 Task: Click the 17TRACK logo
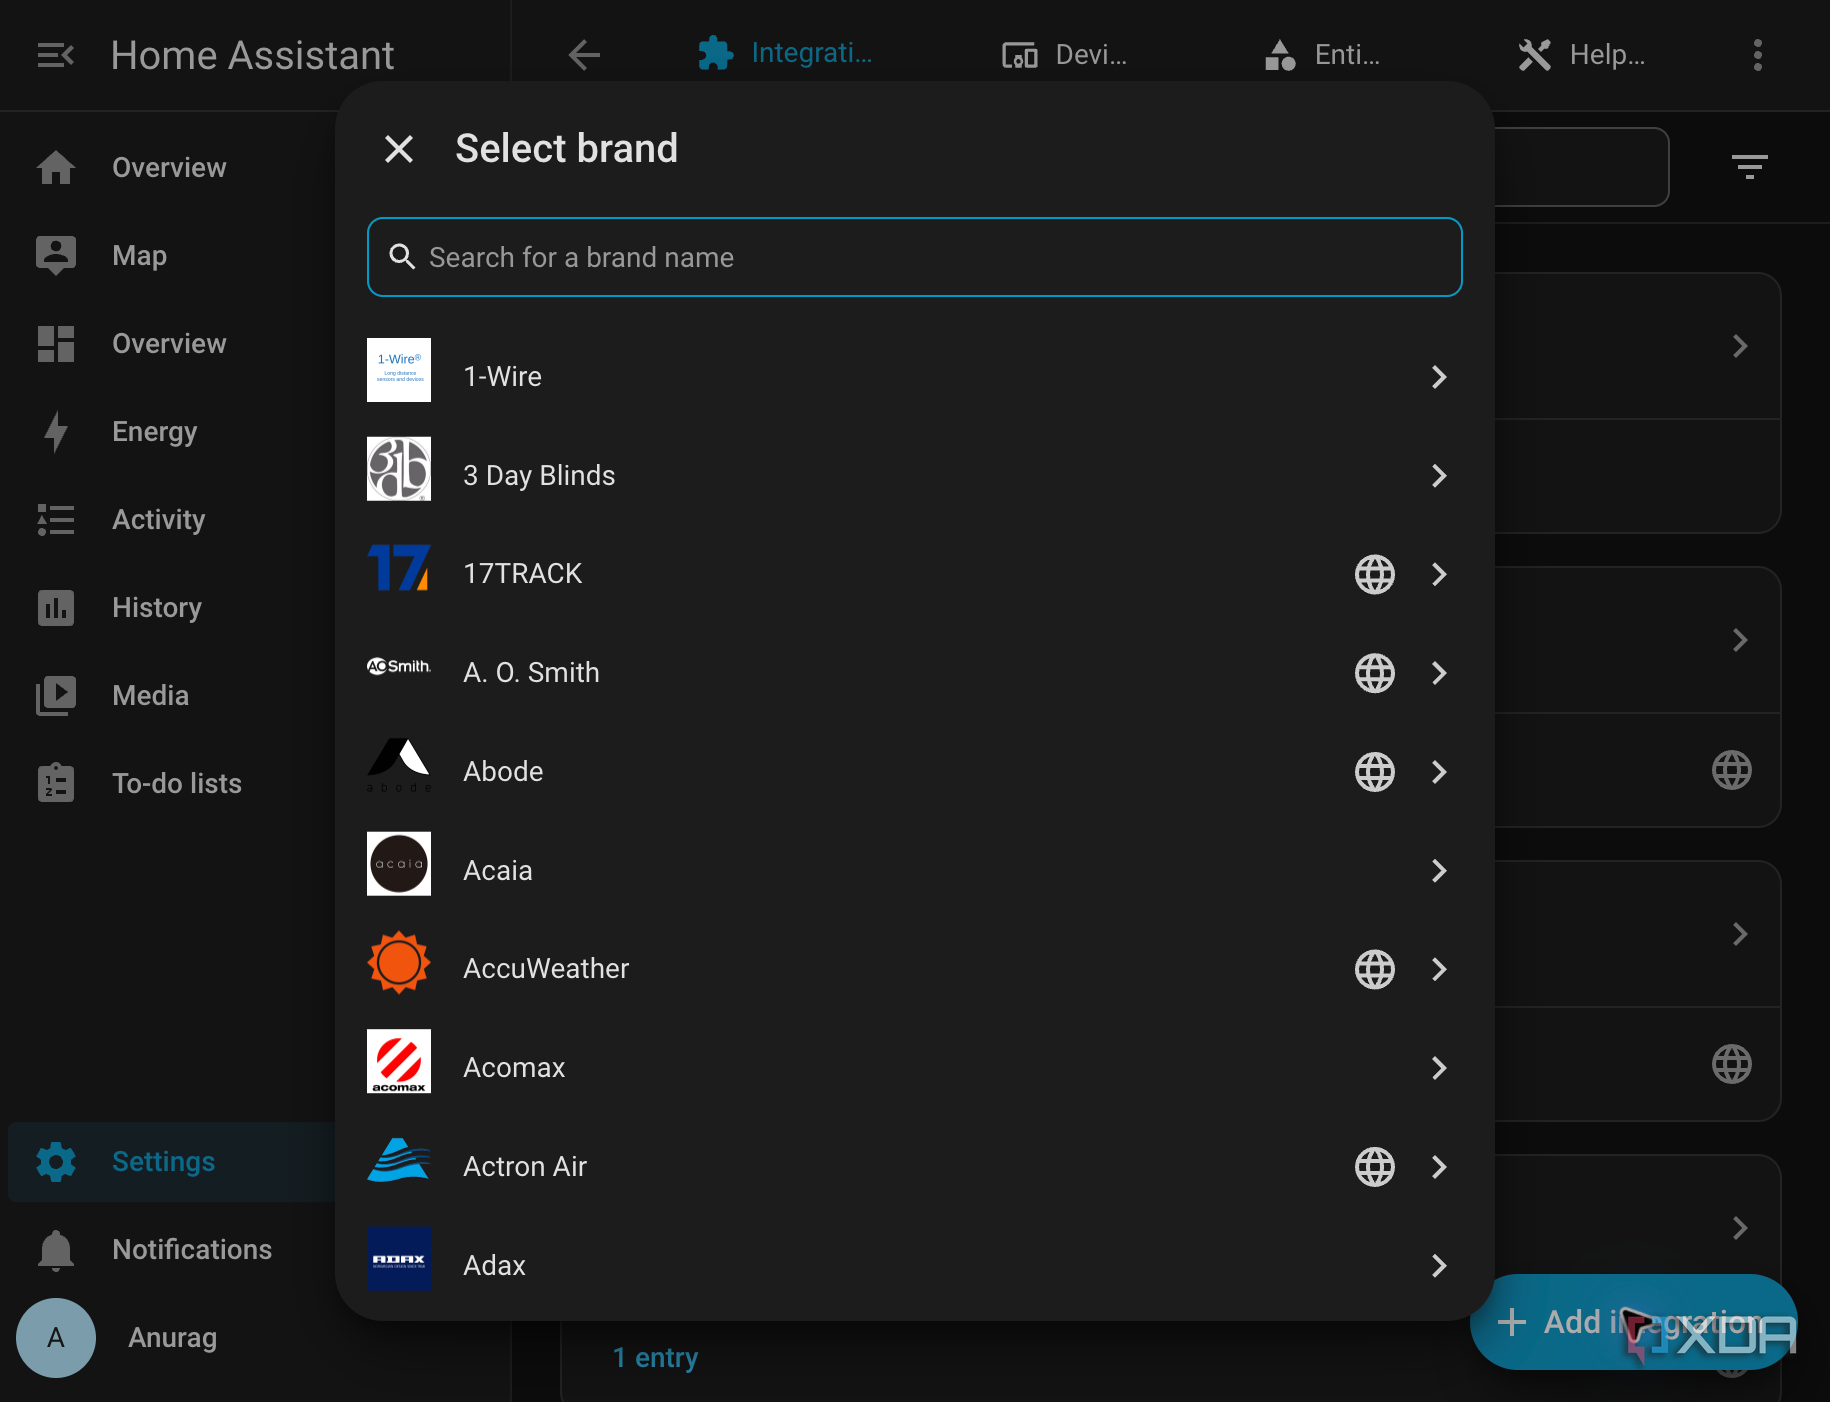pyautogui.click(x=399, y=567)
